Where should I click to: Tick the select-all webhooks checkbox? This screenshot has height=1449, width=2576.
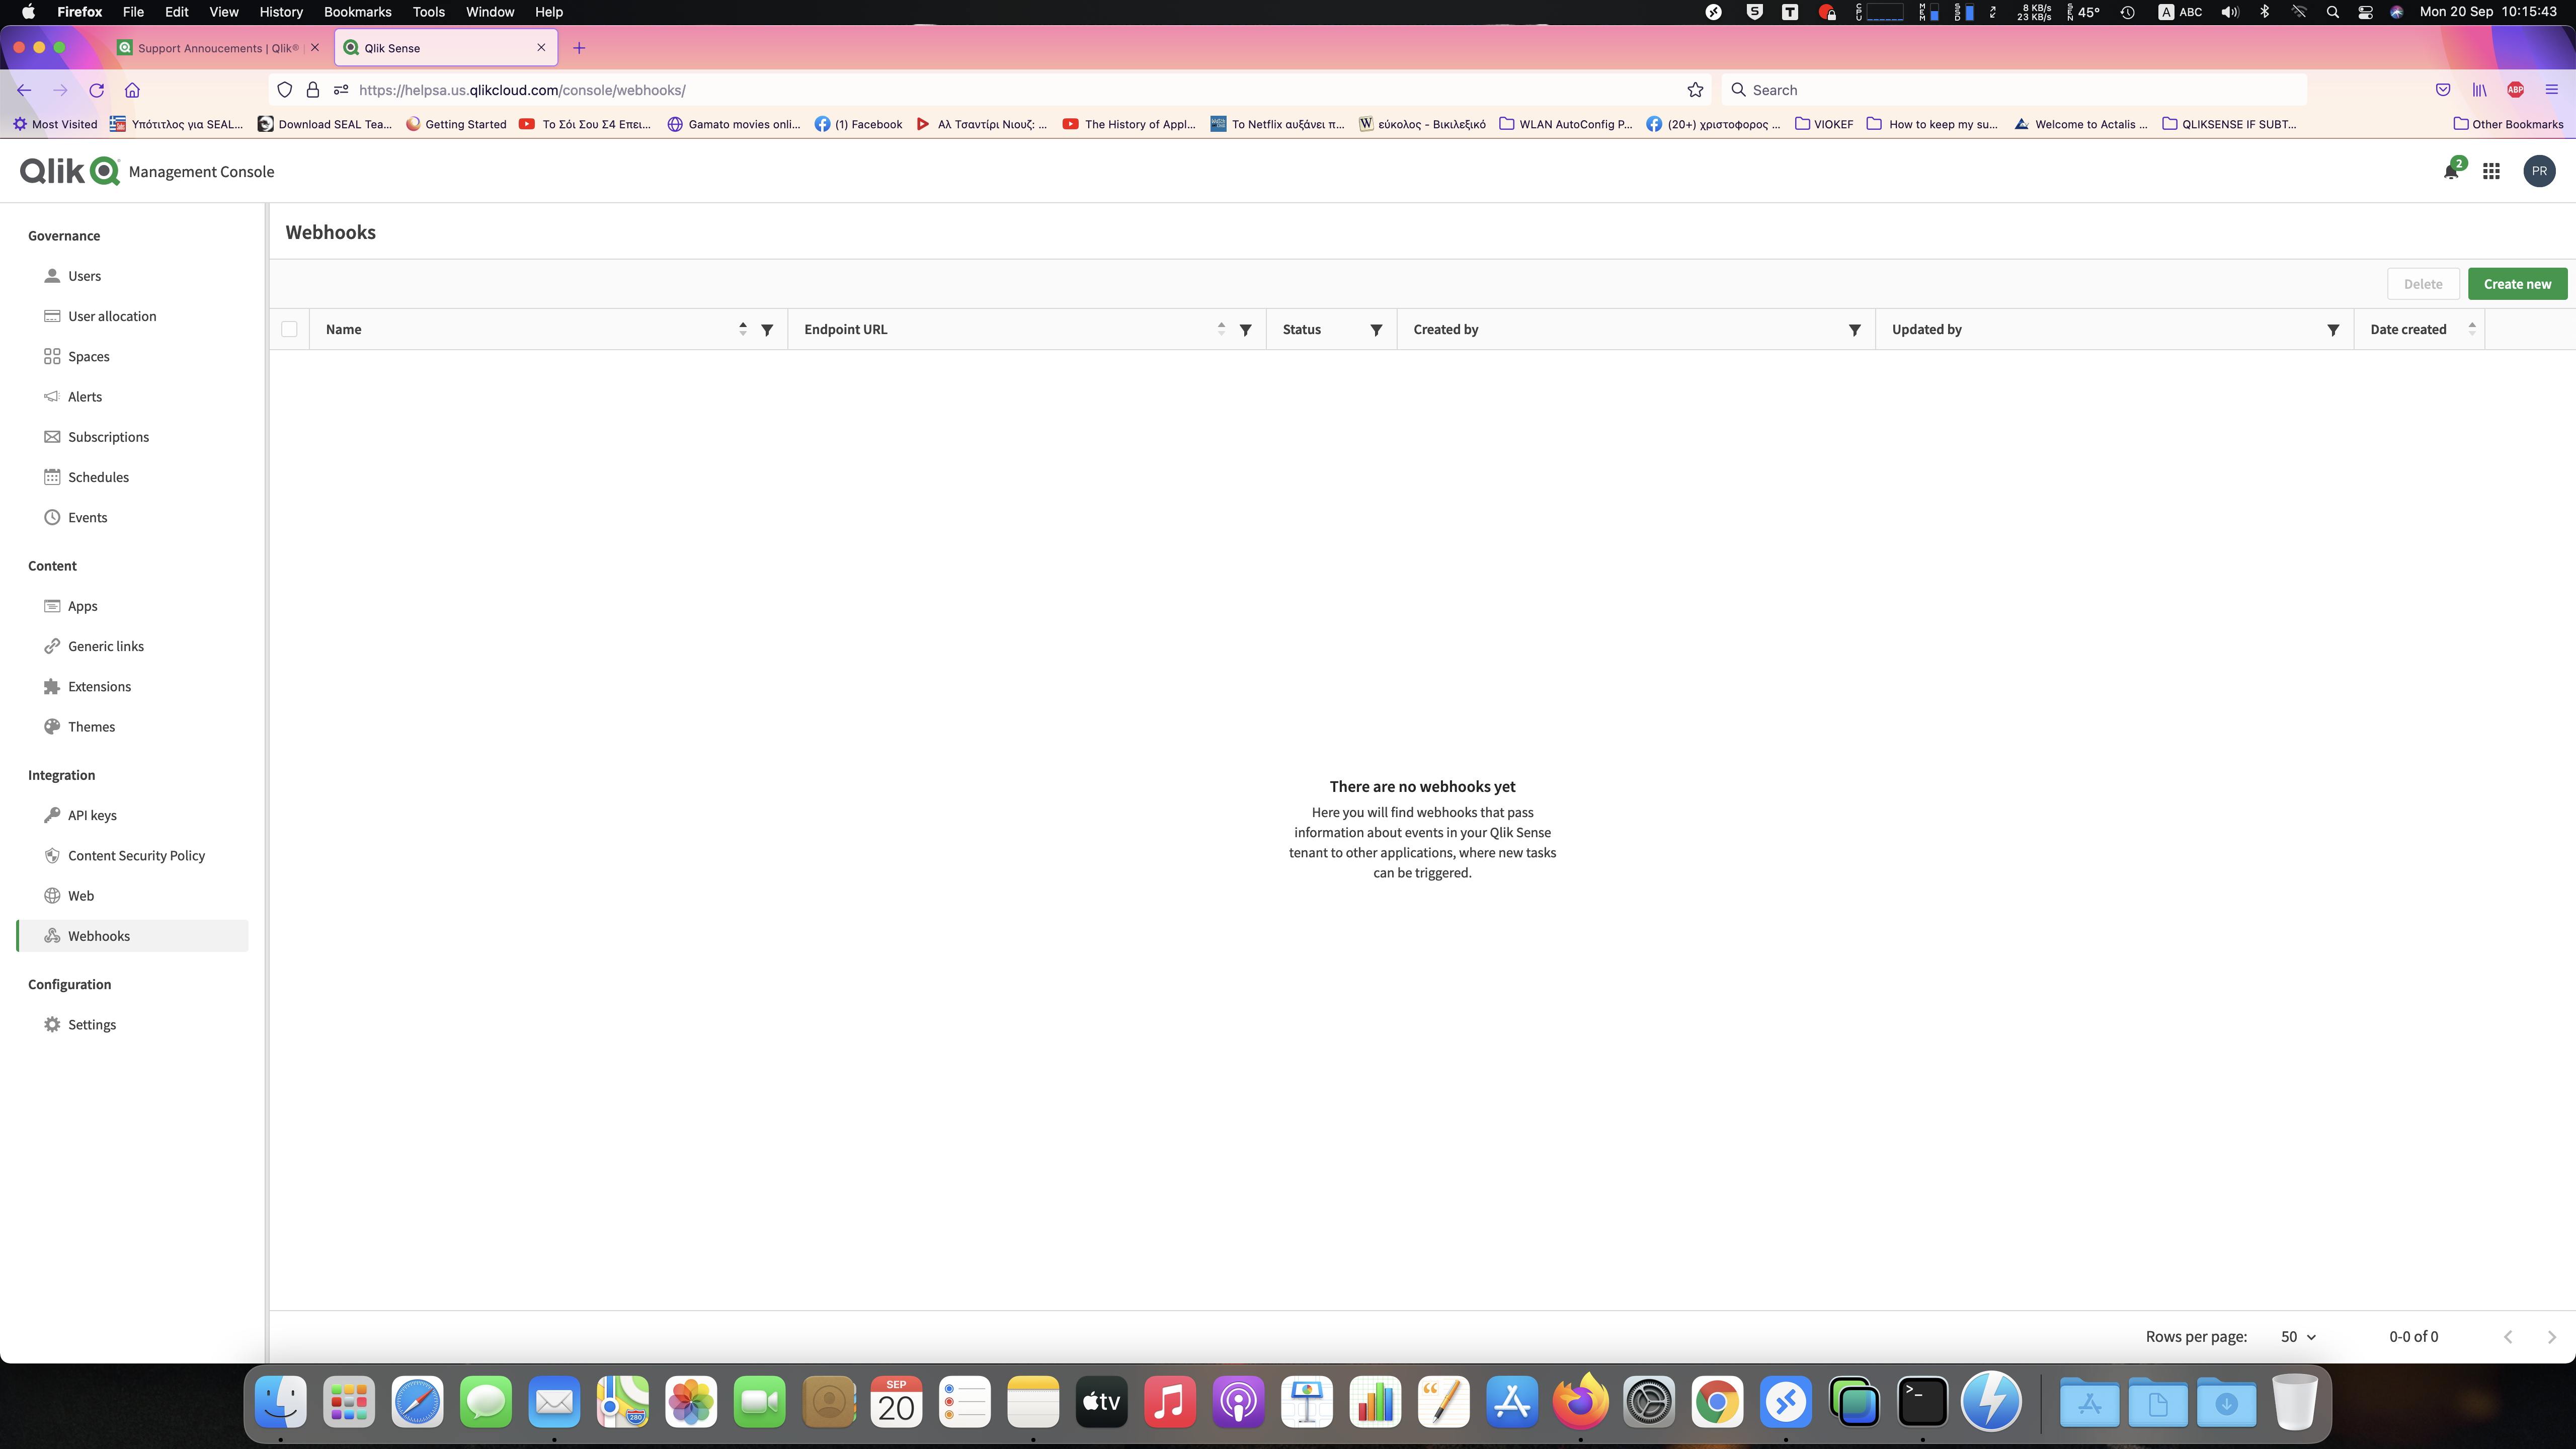pyautogui.click(x=289, y=329)
